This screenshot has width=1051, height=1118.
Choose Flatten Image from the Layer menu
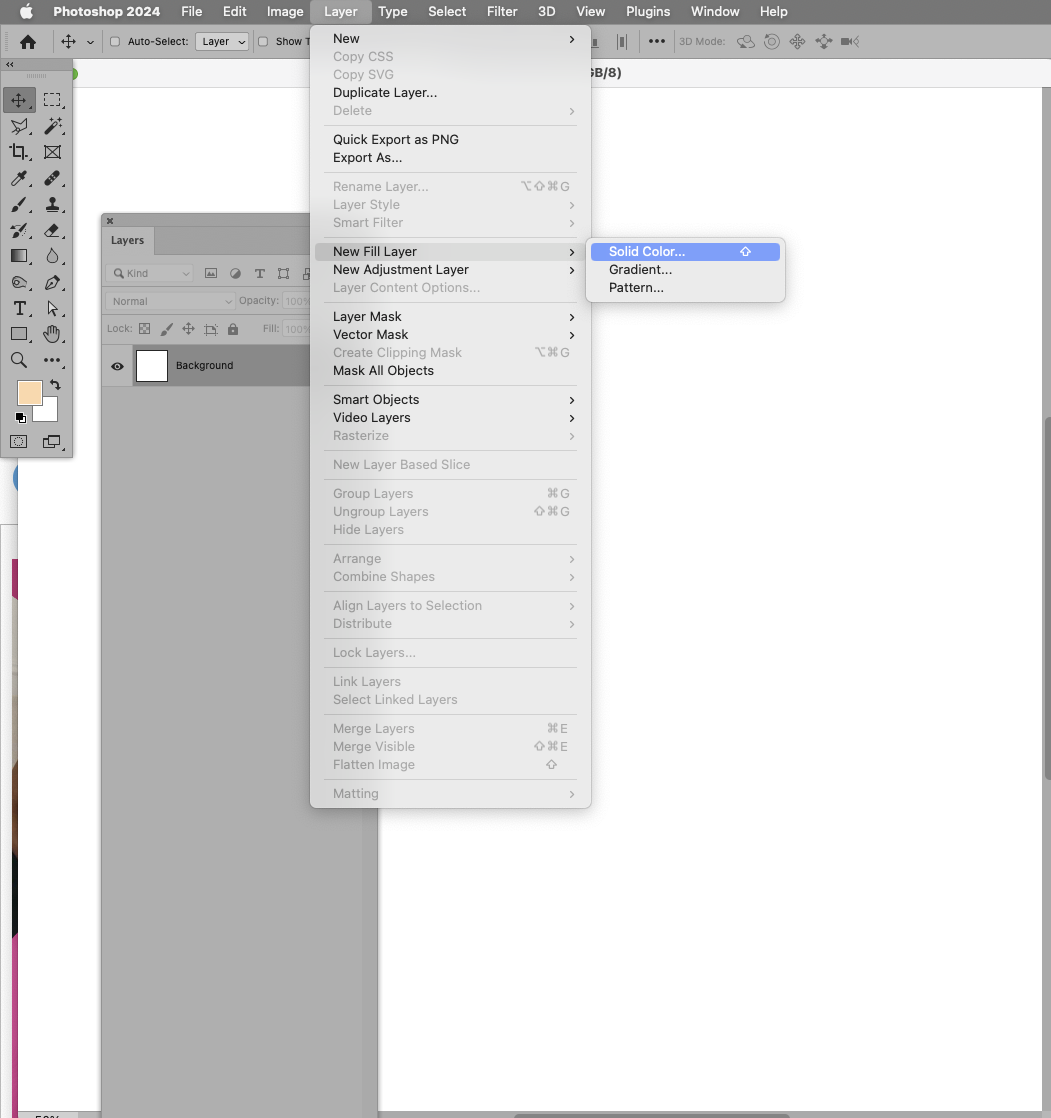[x=374, y=764]
